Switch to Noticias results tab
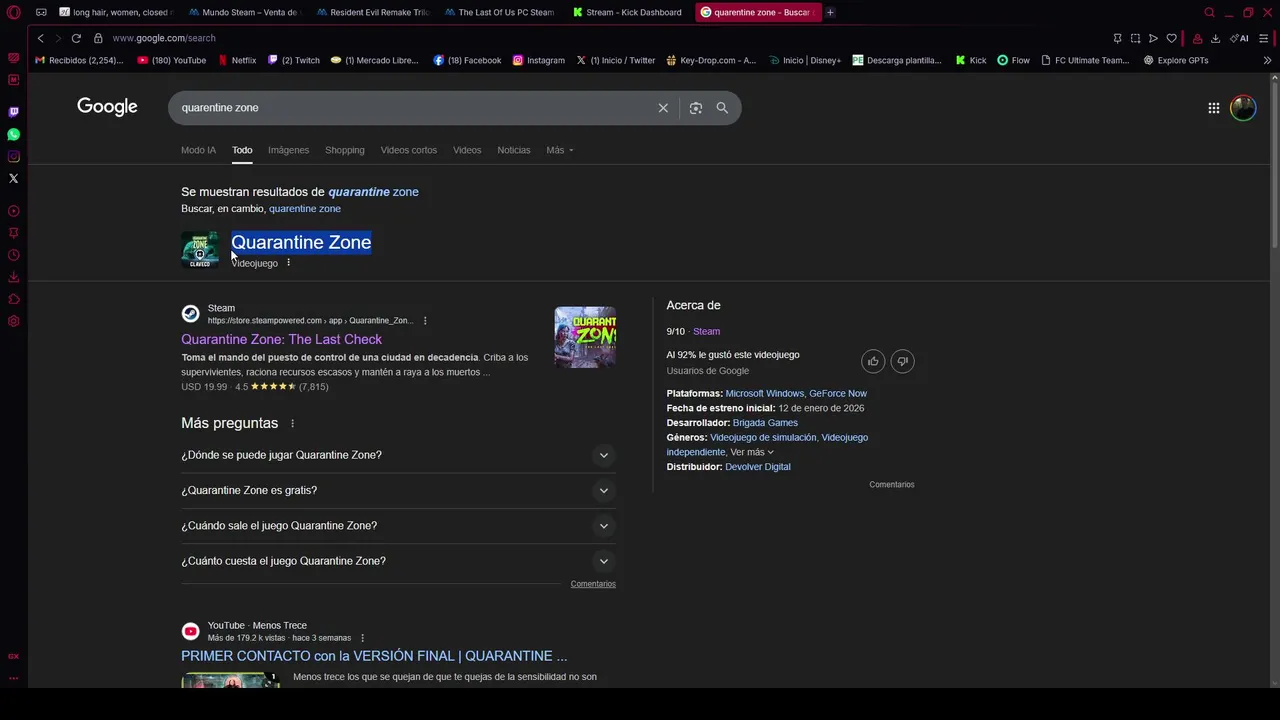The height and width of the screenshot is (720, 1280). coord(513,150)
